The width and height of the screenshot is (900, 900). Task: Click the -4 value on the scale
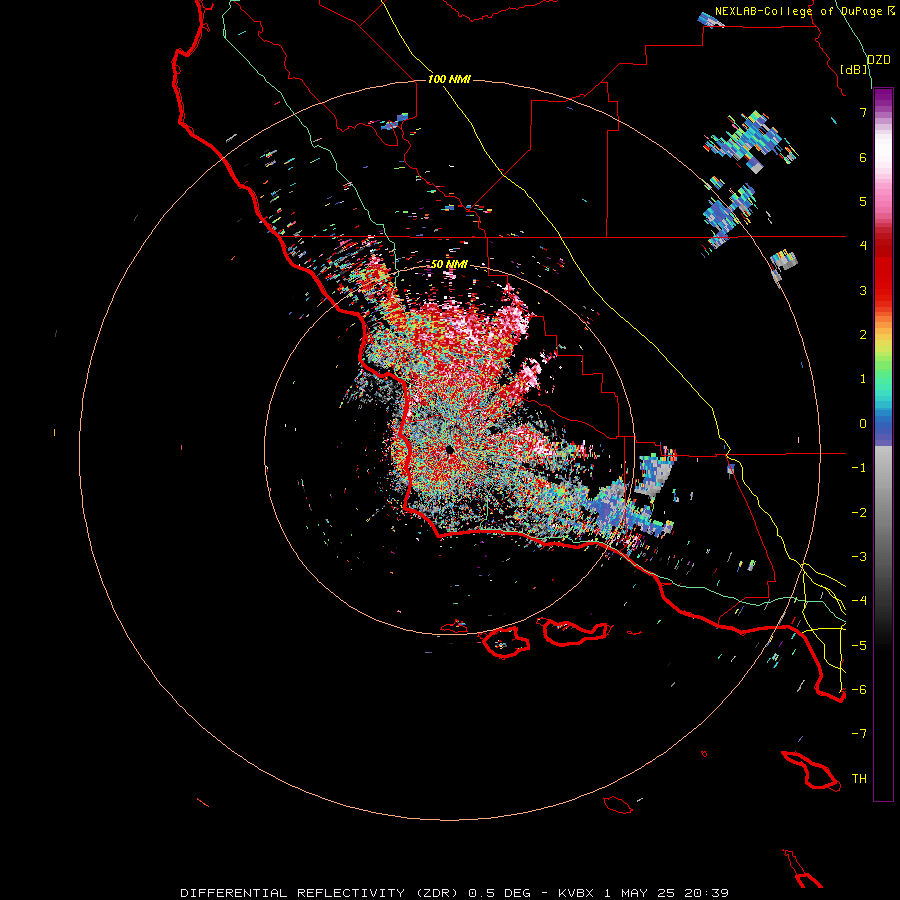(x=859, y=600)
